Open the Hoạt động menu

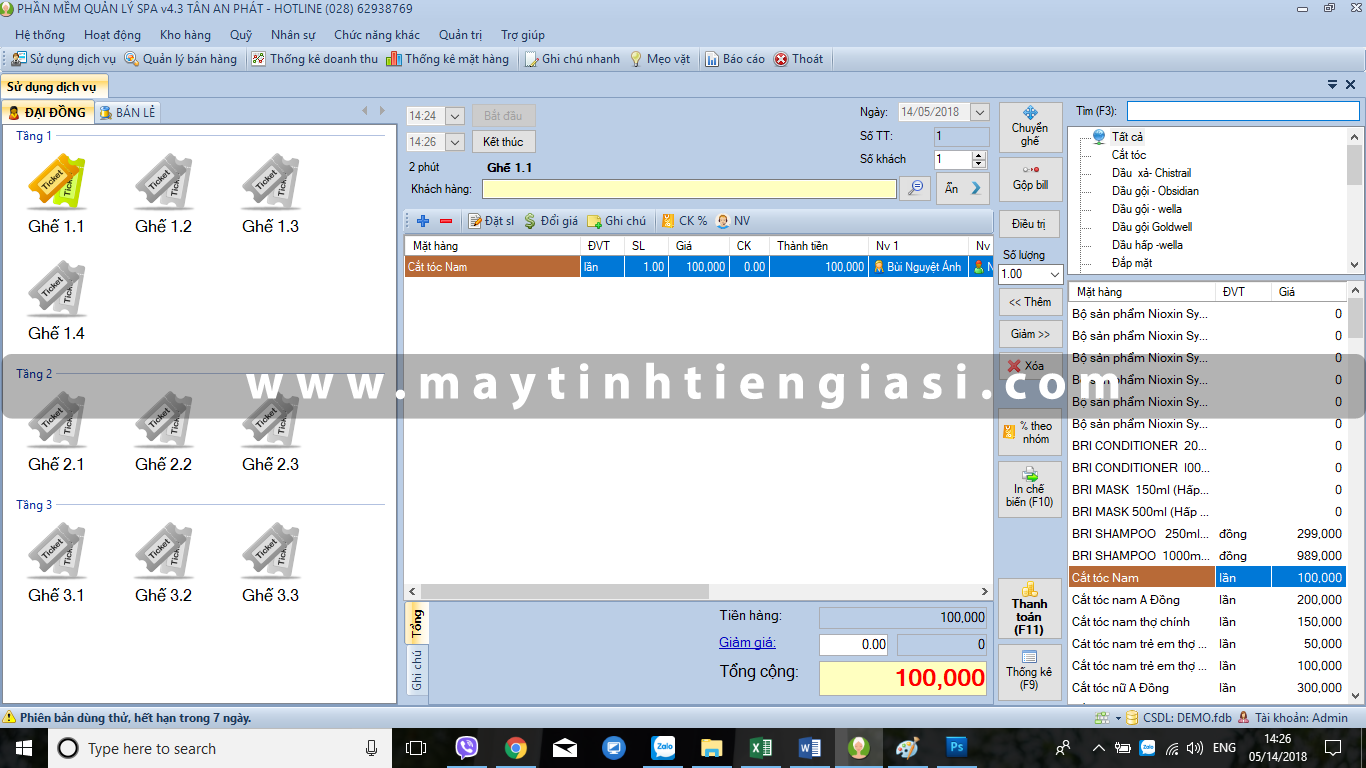pos(113,35)
